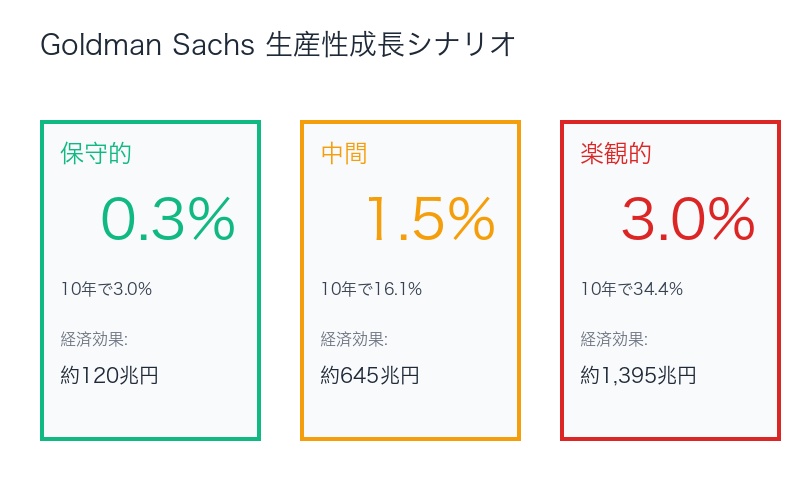Screen dimensions: 800x500
Task: Click 経済効果 label in the red card
Action: click(614, 338)
